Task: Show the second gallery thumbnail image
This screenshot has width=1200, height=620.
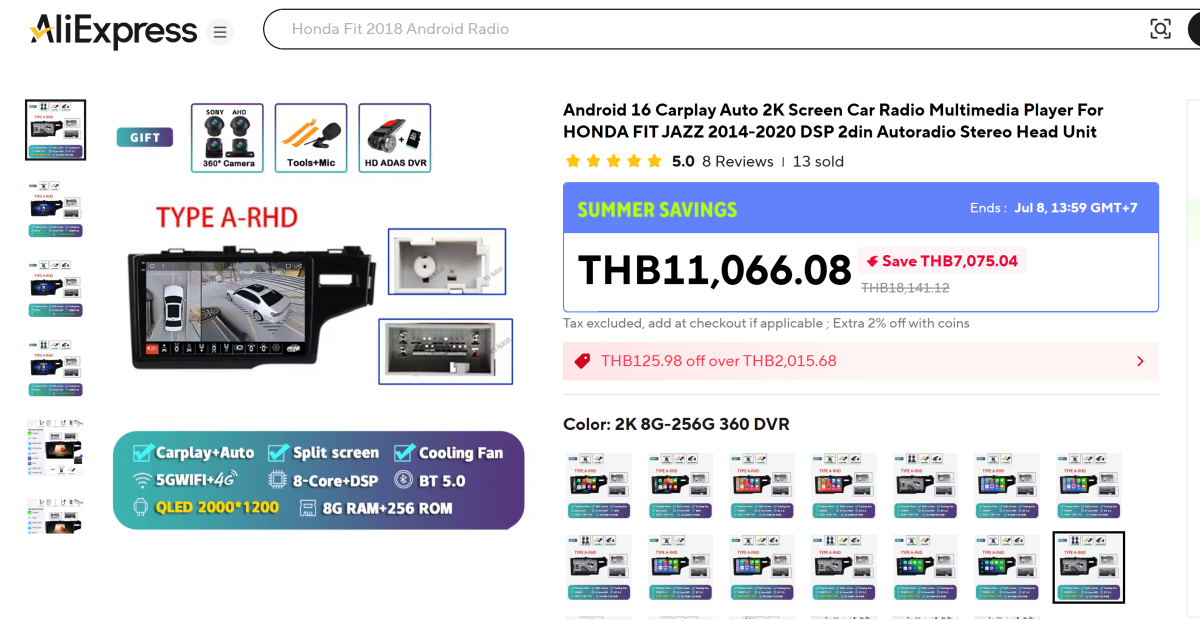Action: [55, 209]
